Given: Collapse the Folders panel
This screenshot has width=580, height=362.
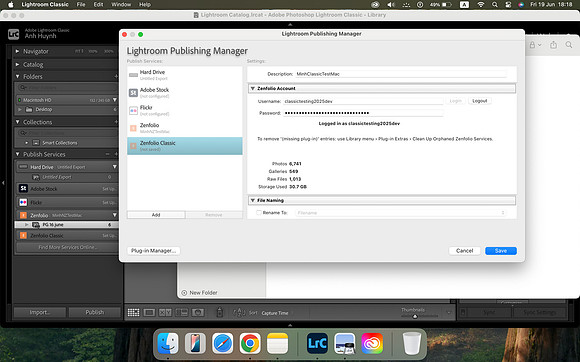Looking at the screenshot, I should click(x=17, y=77).
